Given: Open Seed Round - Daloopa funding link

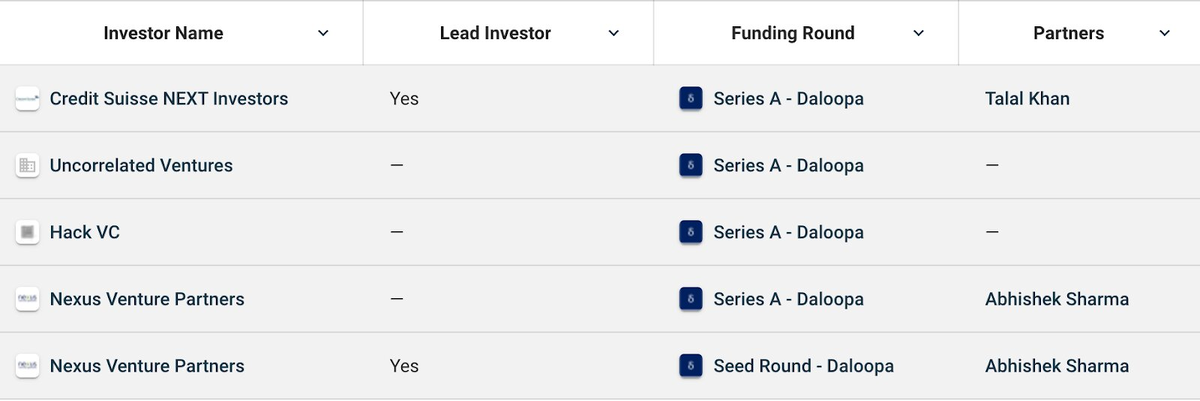Looking at the screenshot, I should coord(804,366).
